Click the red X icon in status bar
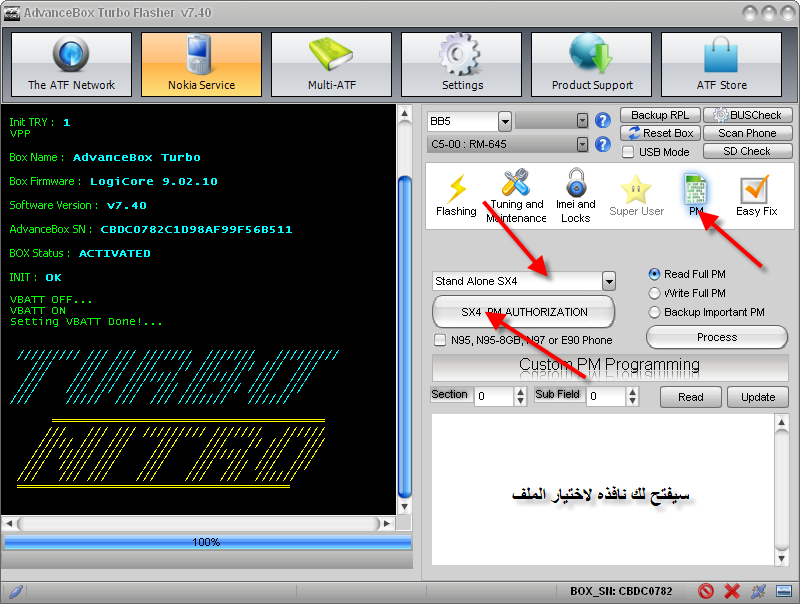 (x=732, y=591)
